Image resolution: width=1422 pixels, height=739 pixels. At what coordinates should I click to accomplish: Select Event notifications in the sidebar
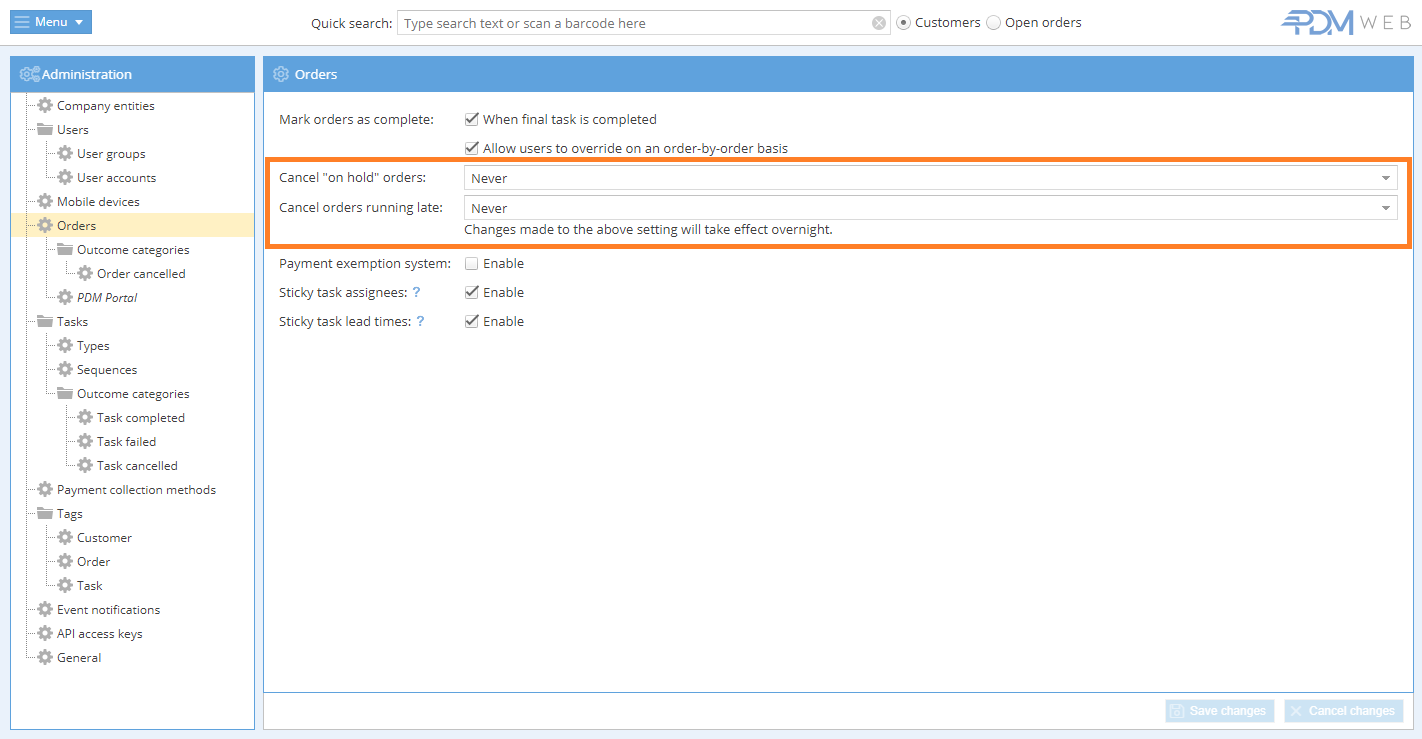[108, 610]
